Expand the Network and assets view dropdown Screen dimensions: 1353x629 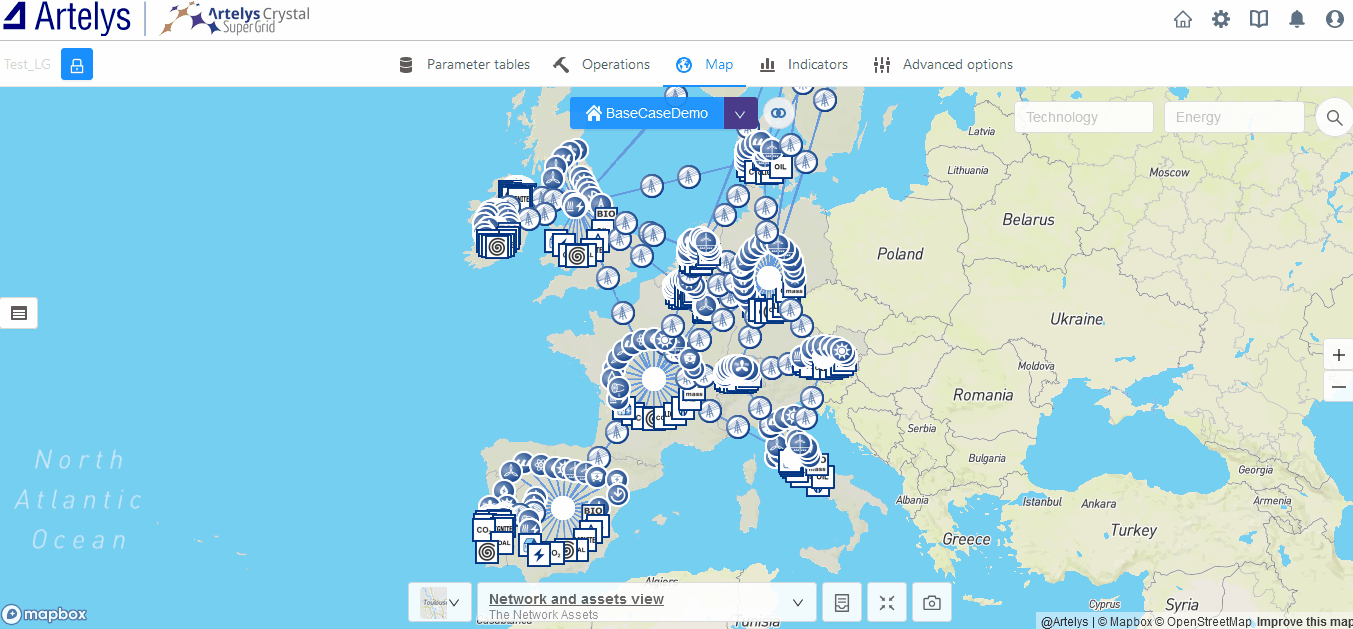(797, 602)
